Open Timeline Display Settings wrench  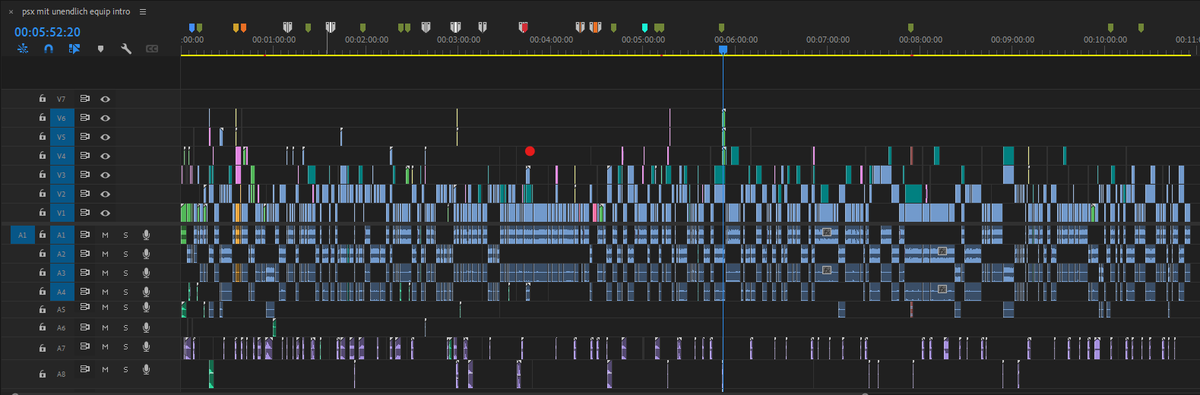pyautogui.click(x=126, y=48)
